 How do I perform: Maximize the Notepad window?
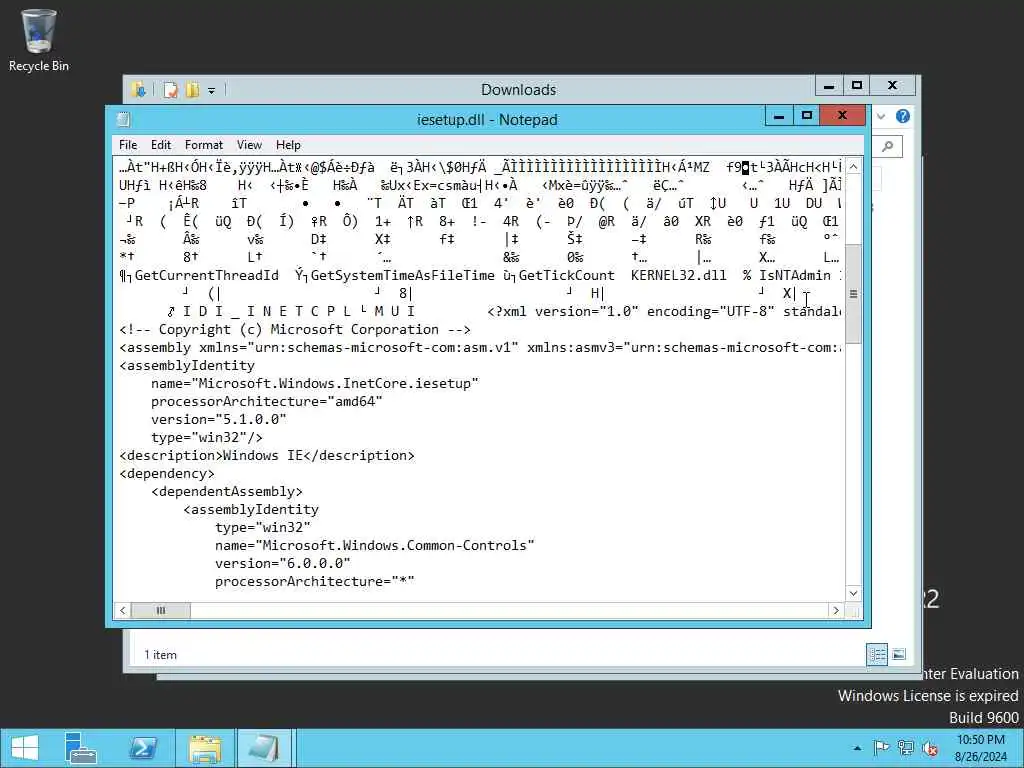pyautogui.click(x=807, y=116)
